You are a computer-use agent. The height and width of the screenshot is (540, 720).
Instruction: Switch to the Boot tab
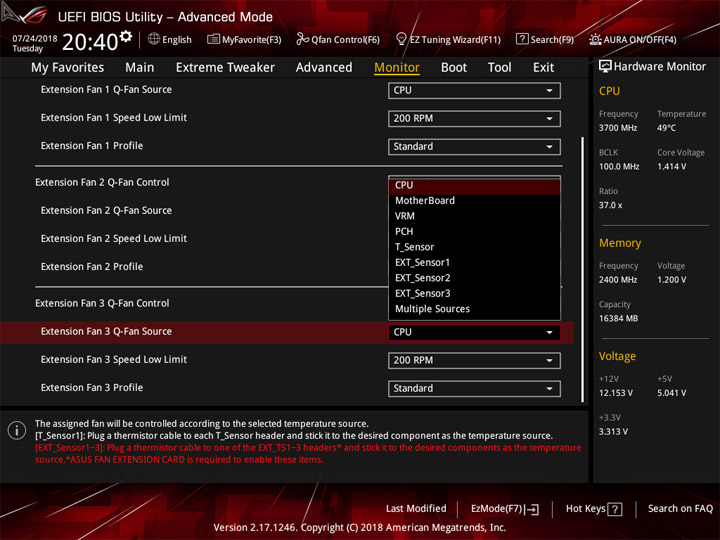tap(454, 68)
